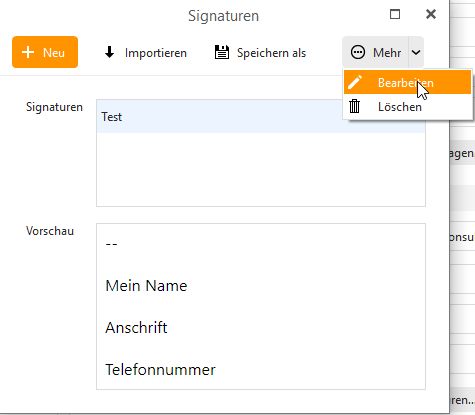The width and height of the screenshot is (475, 415).
Task: Click the plus icon on Neu button
Action: pyautogui.click(x=28, y=52)
